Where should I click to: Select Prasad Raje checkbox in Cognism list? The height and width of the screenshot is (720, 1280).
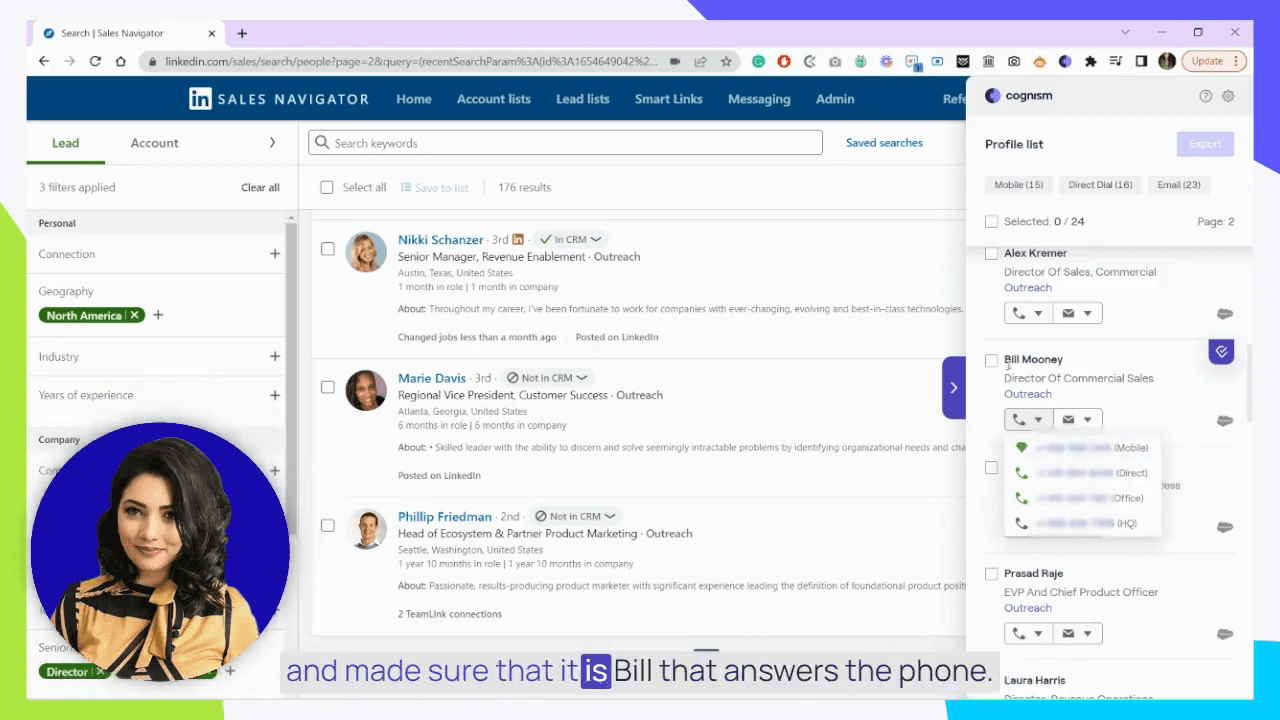(x=991, y=574)
